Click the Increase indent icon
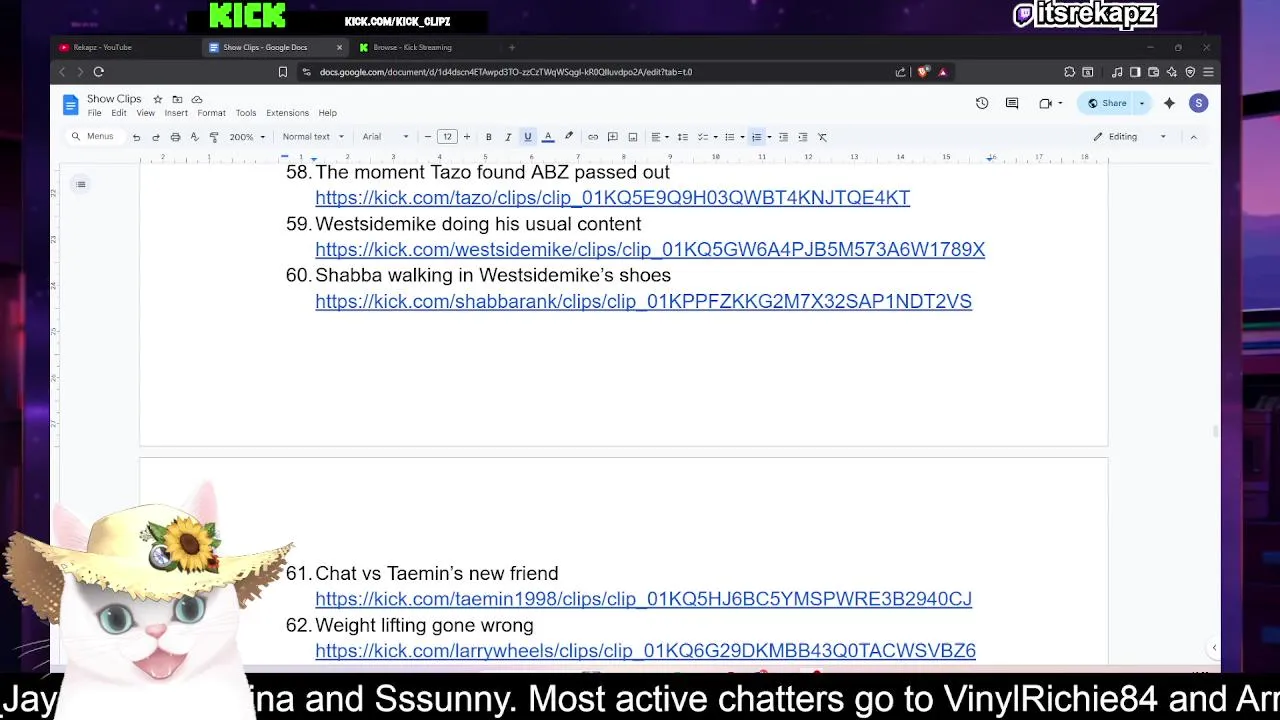Image resolution: width=1280 pixels, height=720 pixels. pyautogui.click(x=802, y=137)
